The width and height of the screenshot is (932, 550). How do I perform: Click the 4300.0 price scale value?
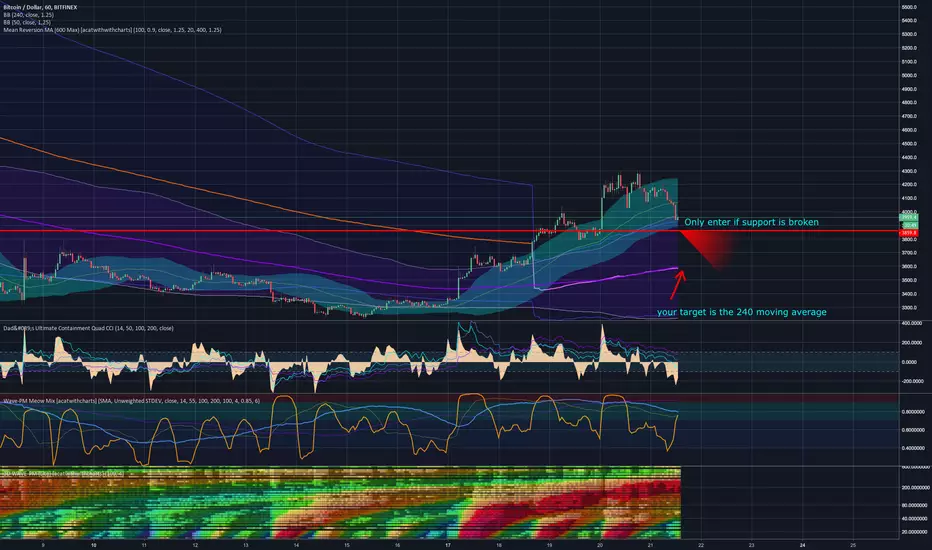coord(909,171)
